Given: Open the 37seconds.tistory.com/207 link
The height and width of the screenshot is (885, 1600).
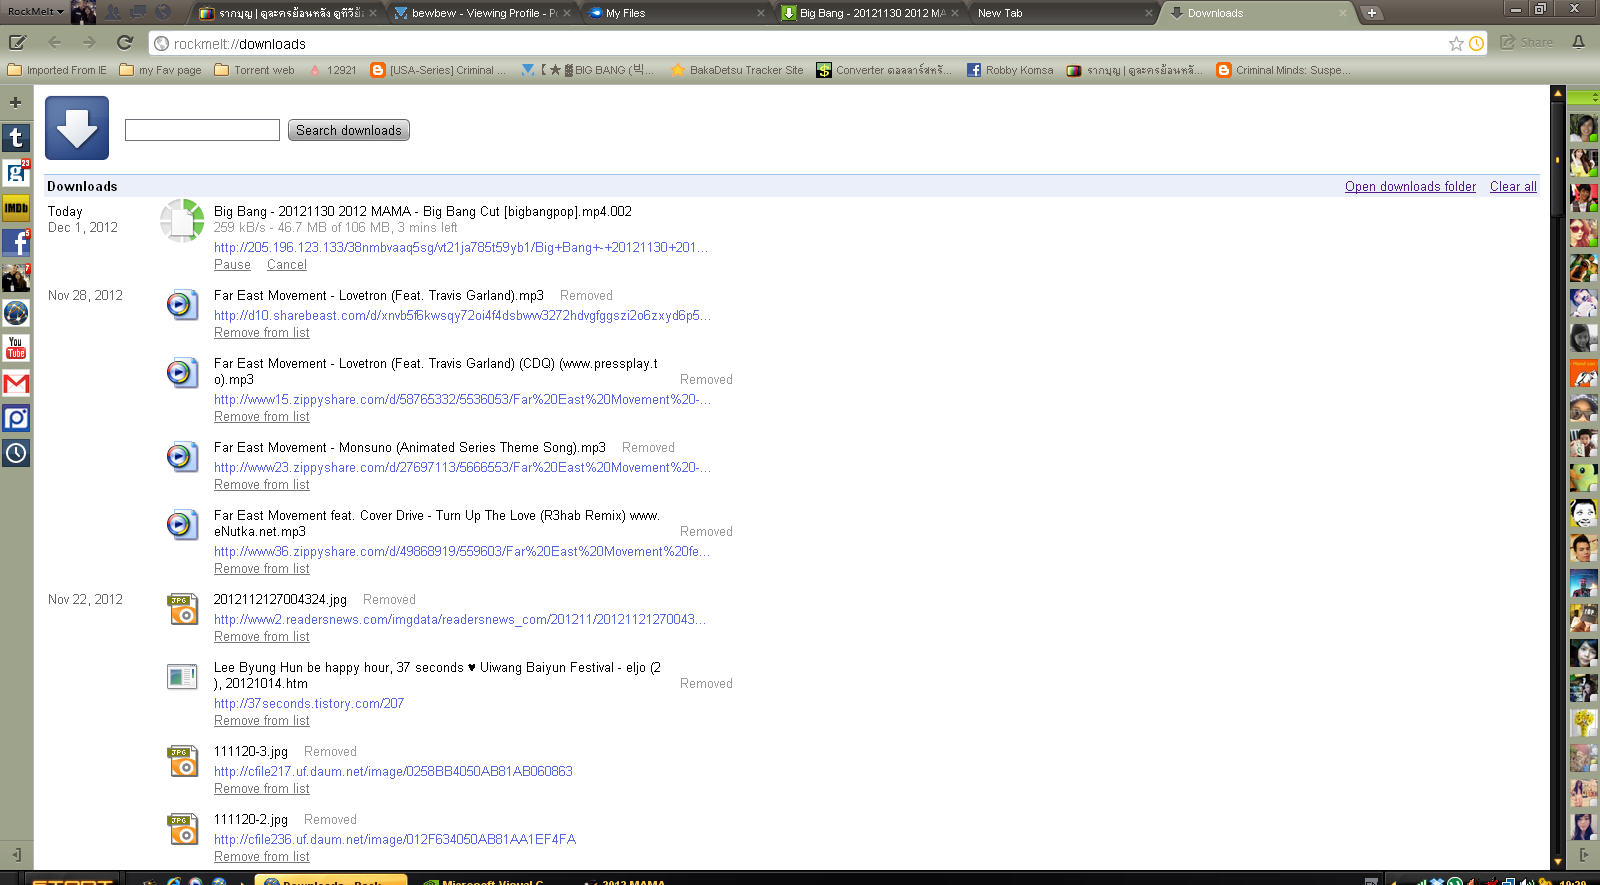Looking at the screenshot, I should 309,704.
